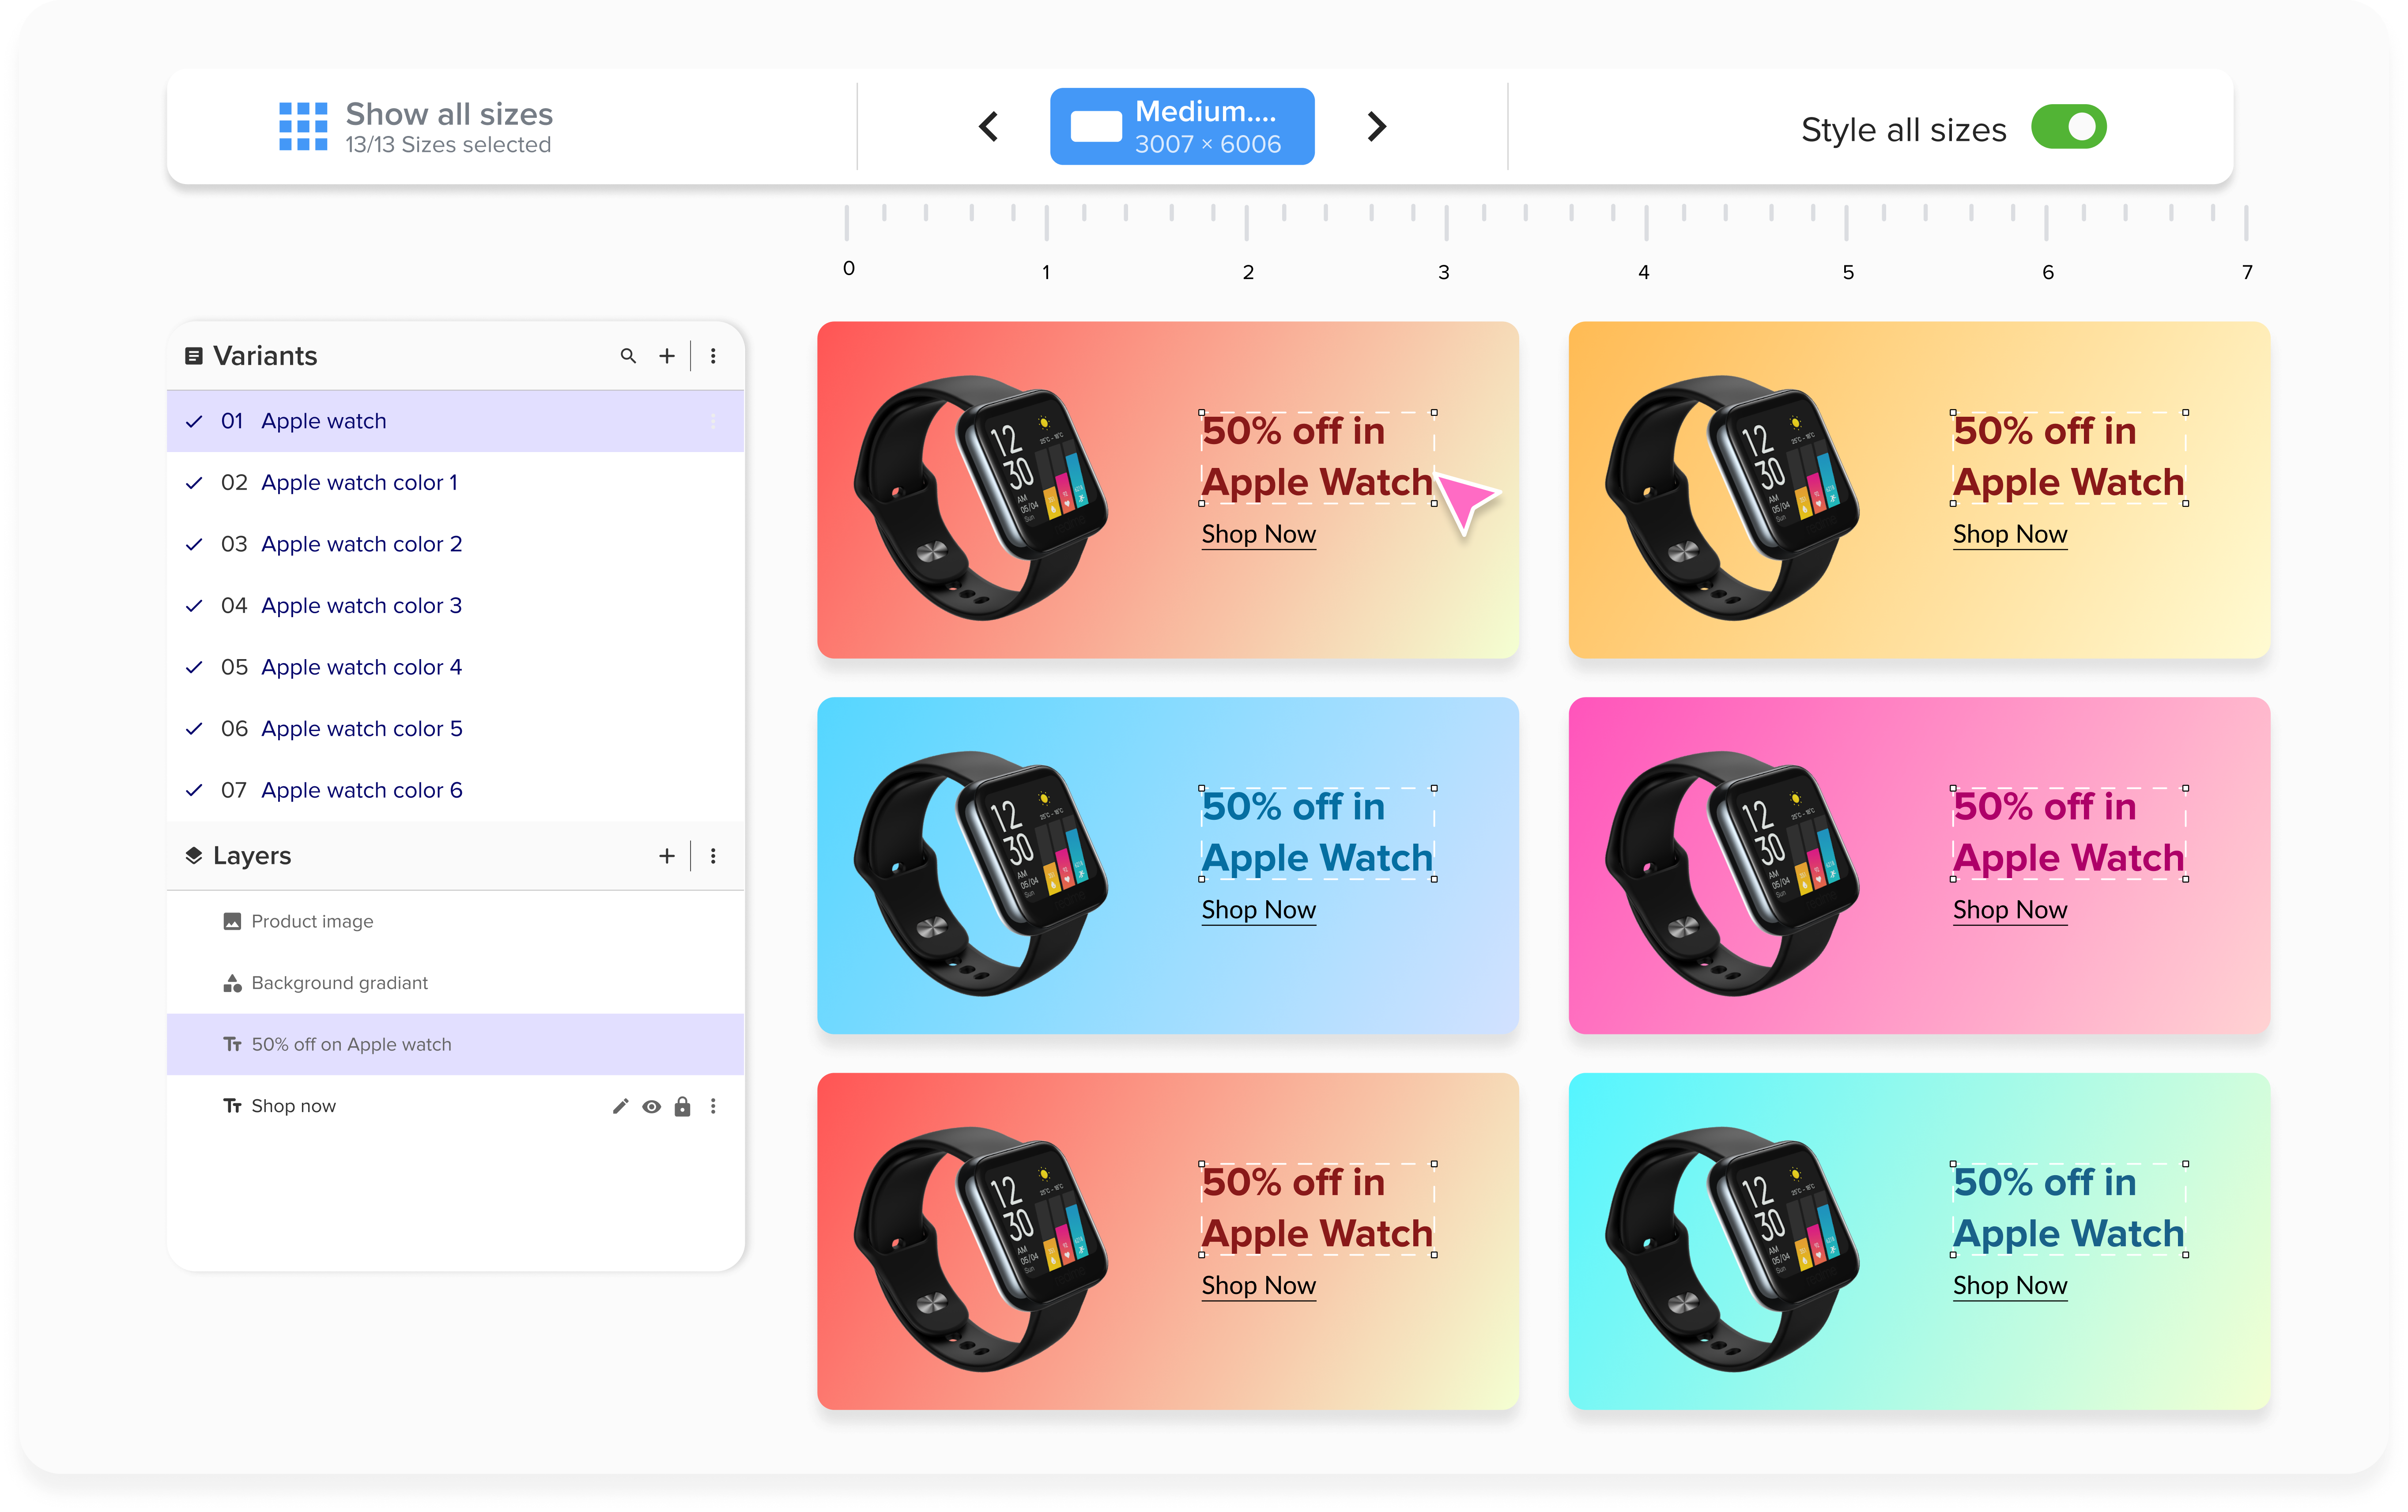The width and height of the screenshot is (2408, 1512).
Task: Select variant 05 Apple watch color 4
Action: (x=455, y=667)
